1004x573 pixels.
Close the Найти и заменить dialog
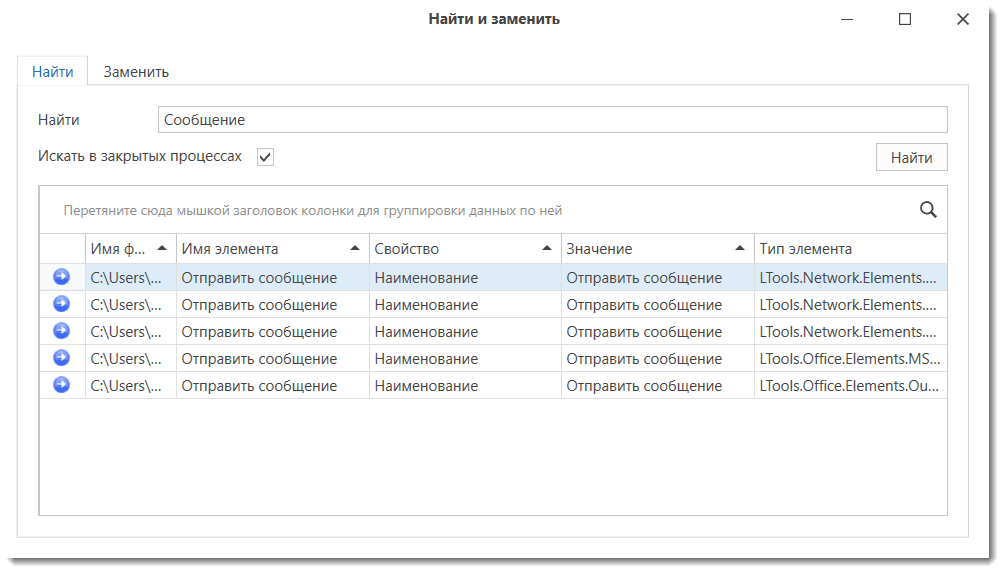pos(963,19)
